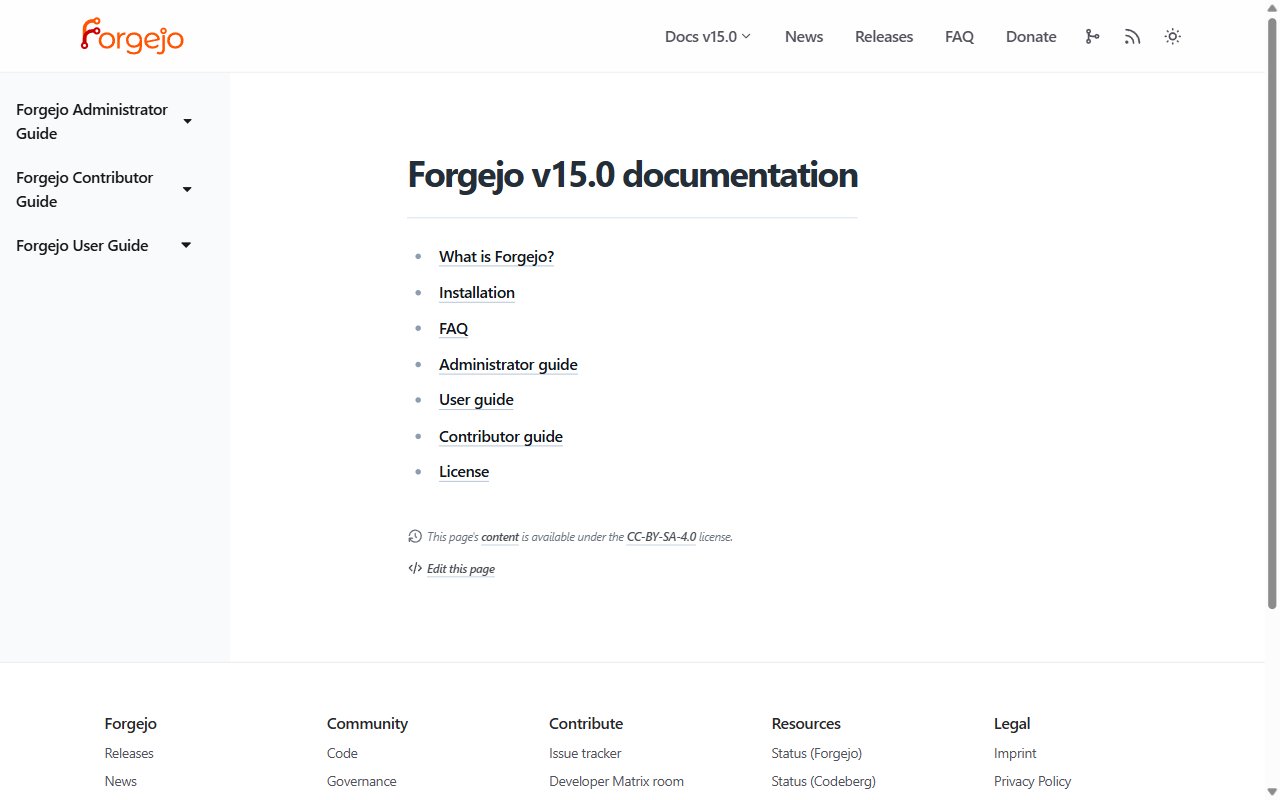Screen dimensions: 1280x800
Task: Open Status (Forgejo) footer link
Action: click(x=816, y=753)
